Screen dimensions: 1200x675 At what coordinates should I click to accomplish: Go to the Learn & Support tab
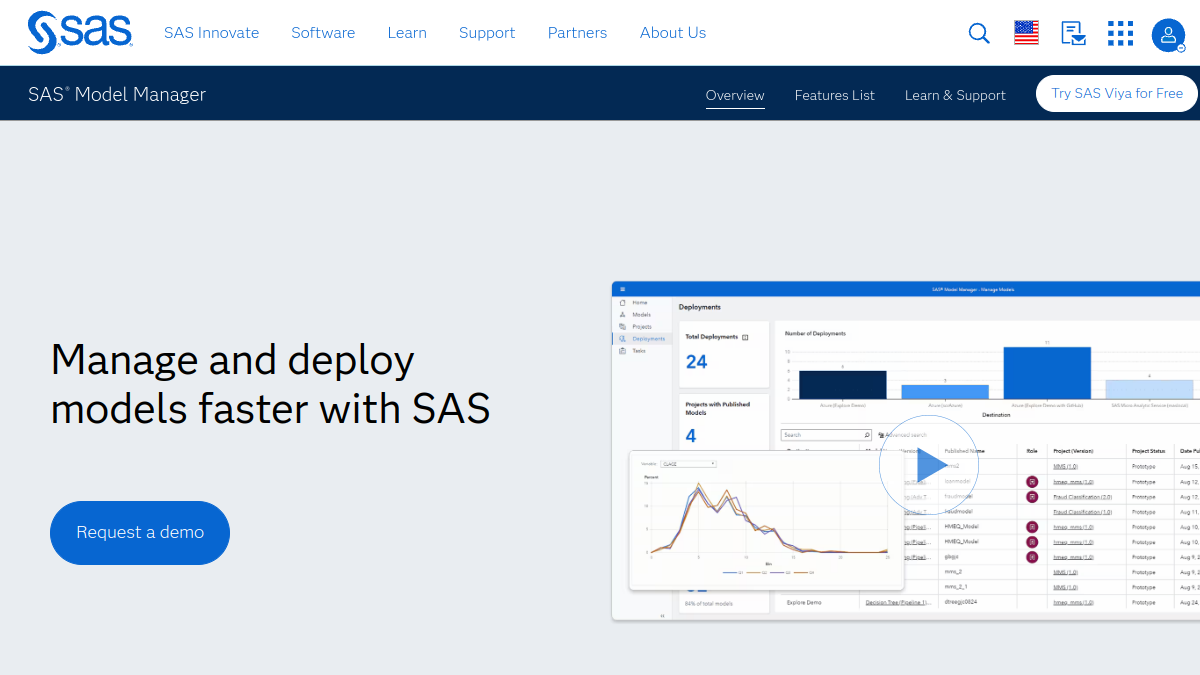955,95
